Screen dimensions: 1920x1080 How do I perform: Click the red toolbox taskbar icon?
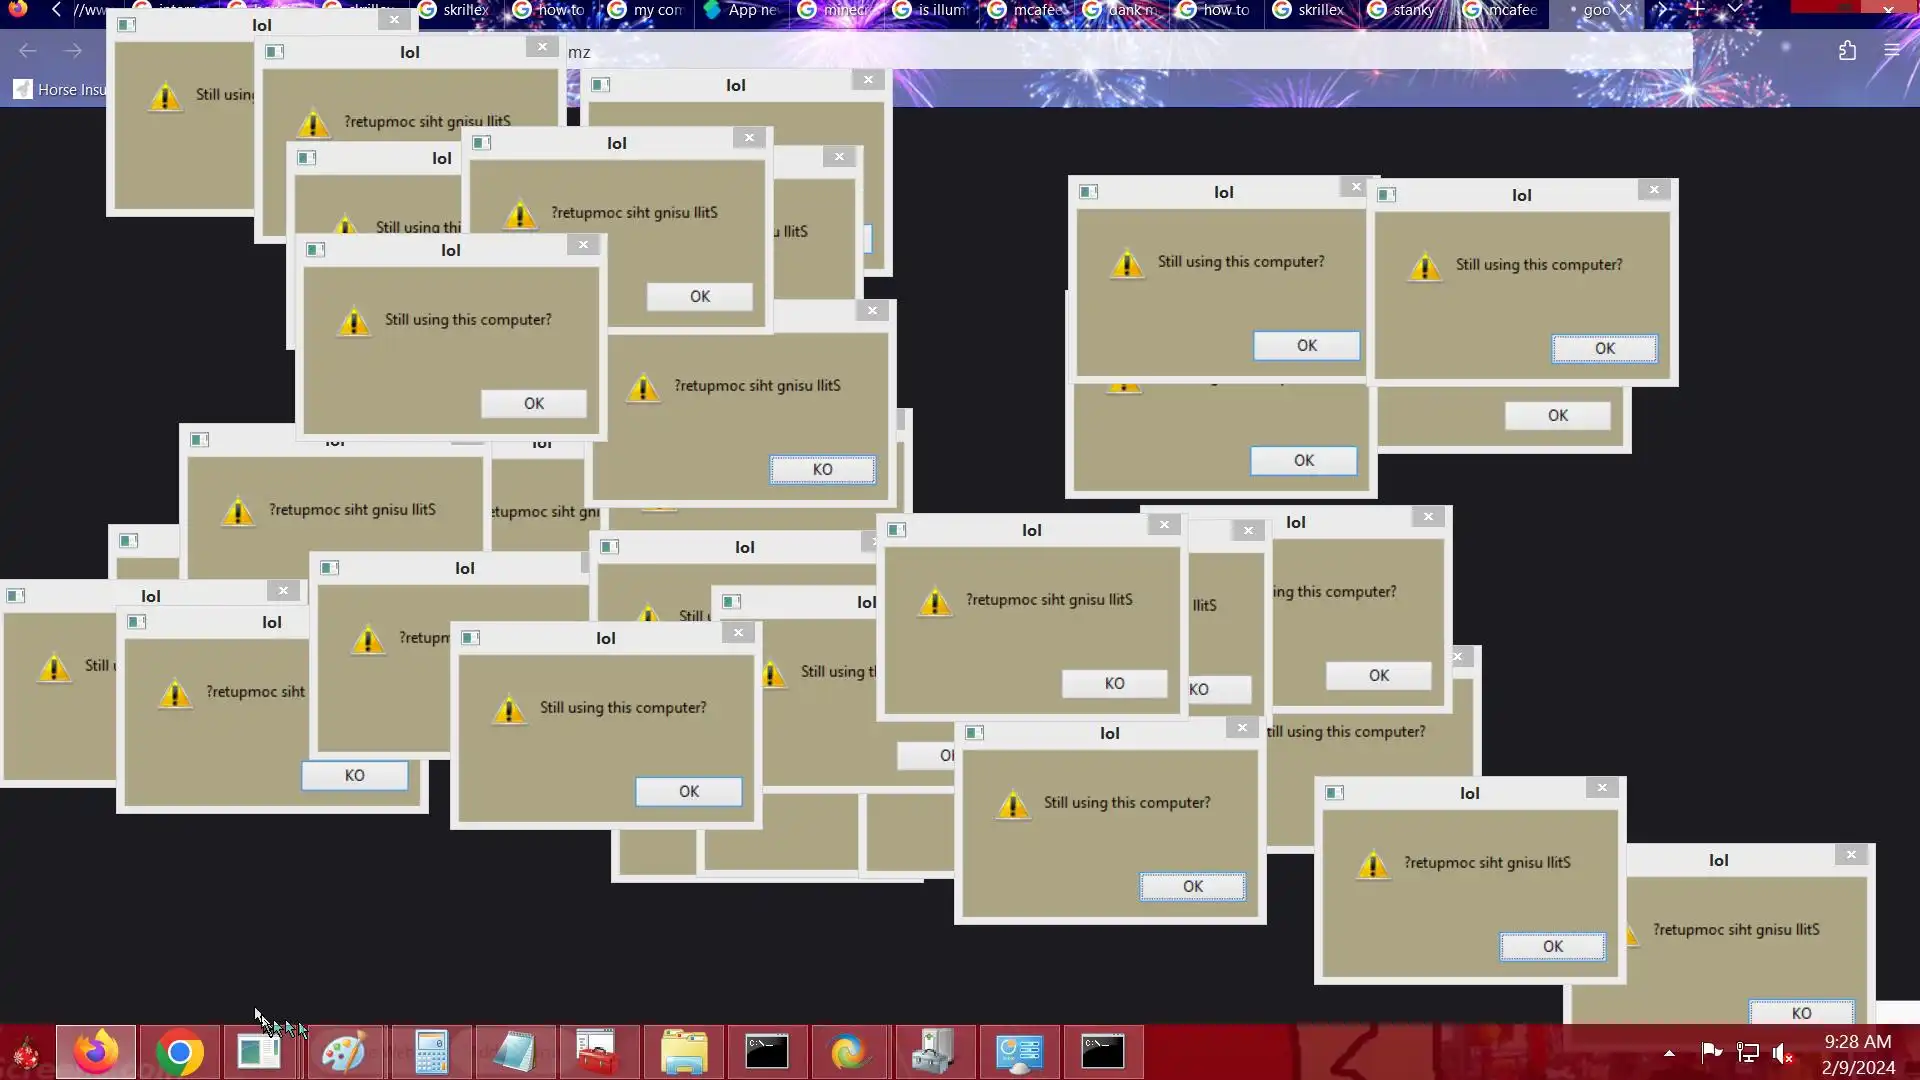coord(598,1052)
